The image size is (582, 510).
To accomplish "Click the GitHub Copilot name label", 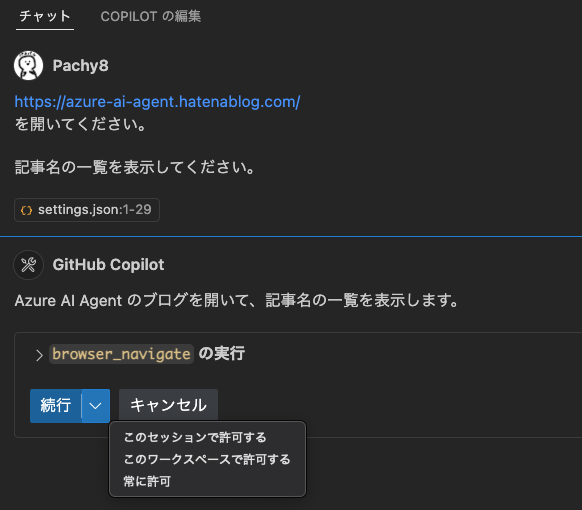I will tap(108, 265).
